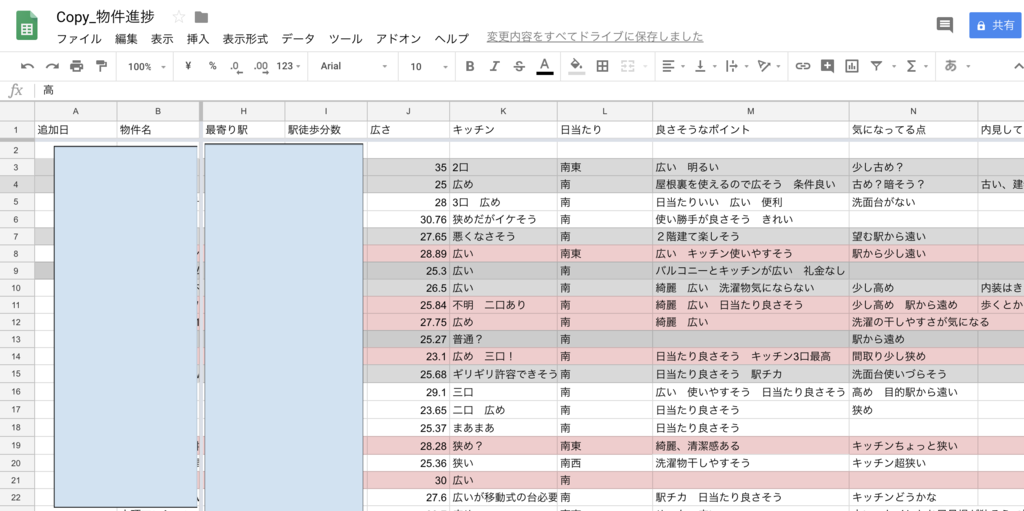Open the 表示形式 menu
Viewport: 1024px width, 511px height.
(x=245, y=39)
